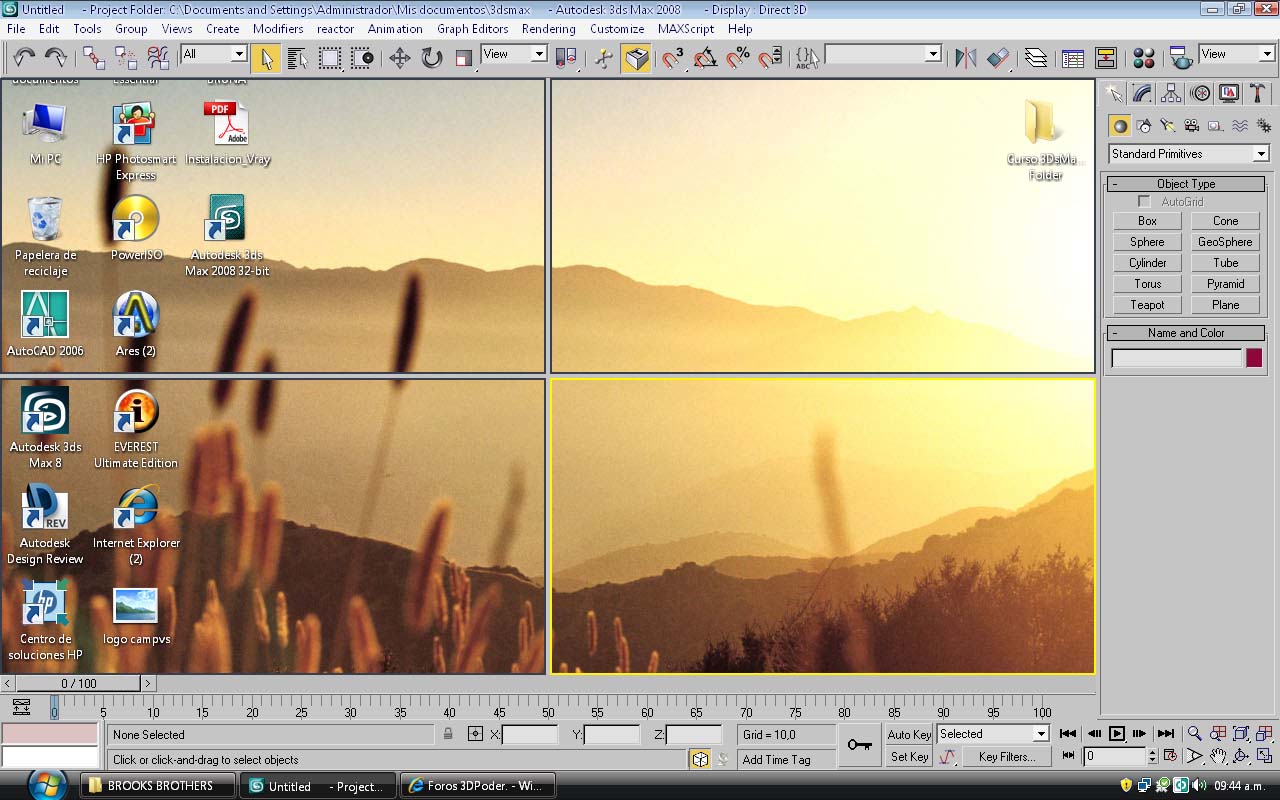Image resolution: width=1280 pixels, height=800 pixels.
Task: Open the Rendering menu
Action: tap(548, 29)
